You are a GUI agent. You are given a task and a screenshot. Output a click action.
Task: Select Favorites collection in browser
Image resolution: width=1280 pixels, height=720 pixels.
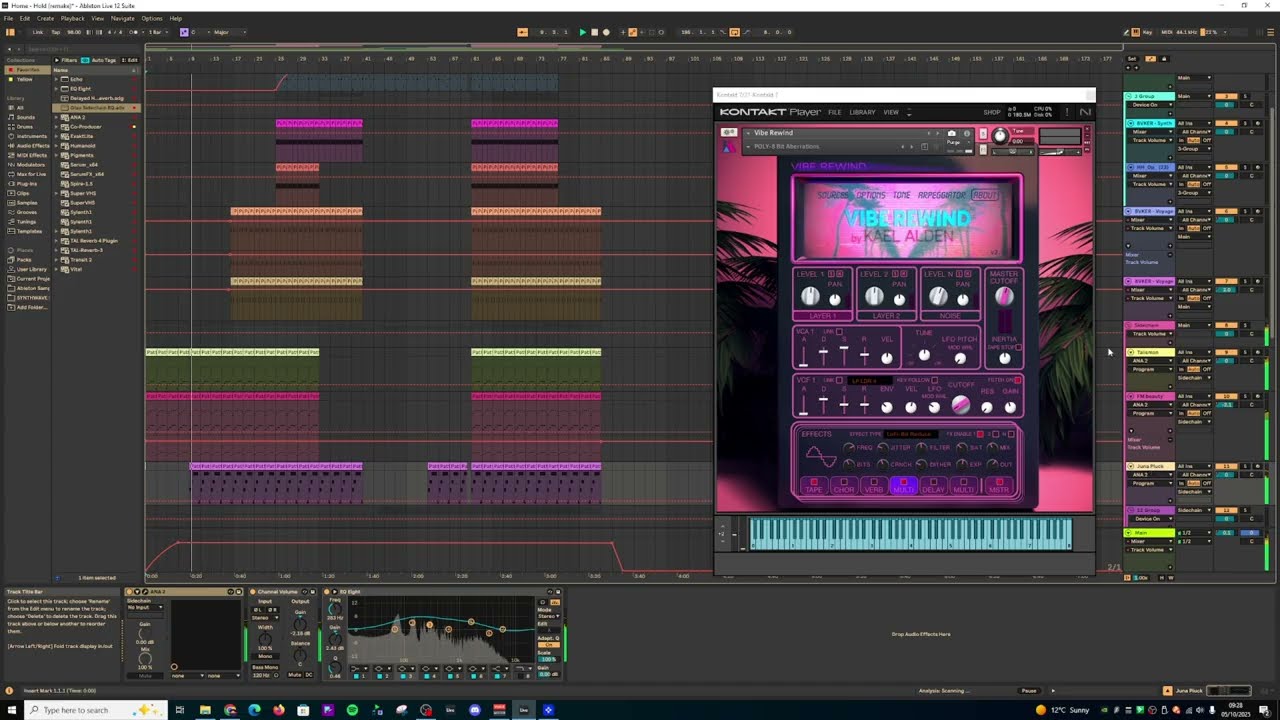(x=26, y=70)
